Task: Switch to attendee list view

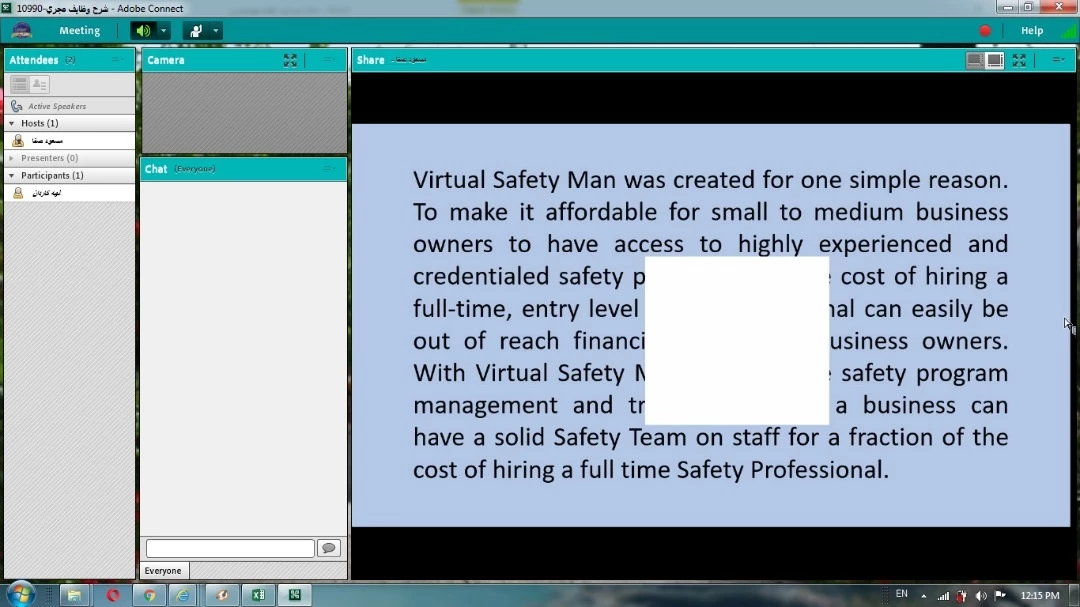Action: pyautogui.click(x=19, y=84)
